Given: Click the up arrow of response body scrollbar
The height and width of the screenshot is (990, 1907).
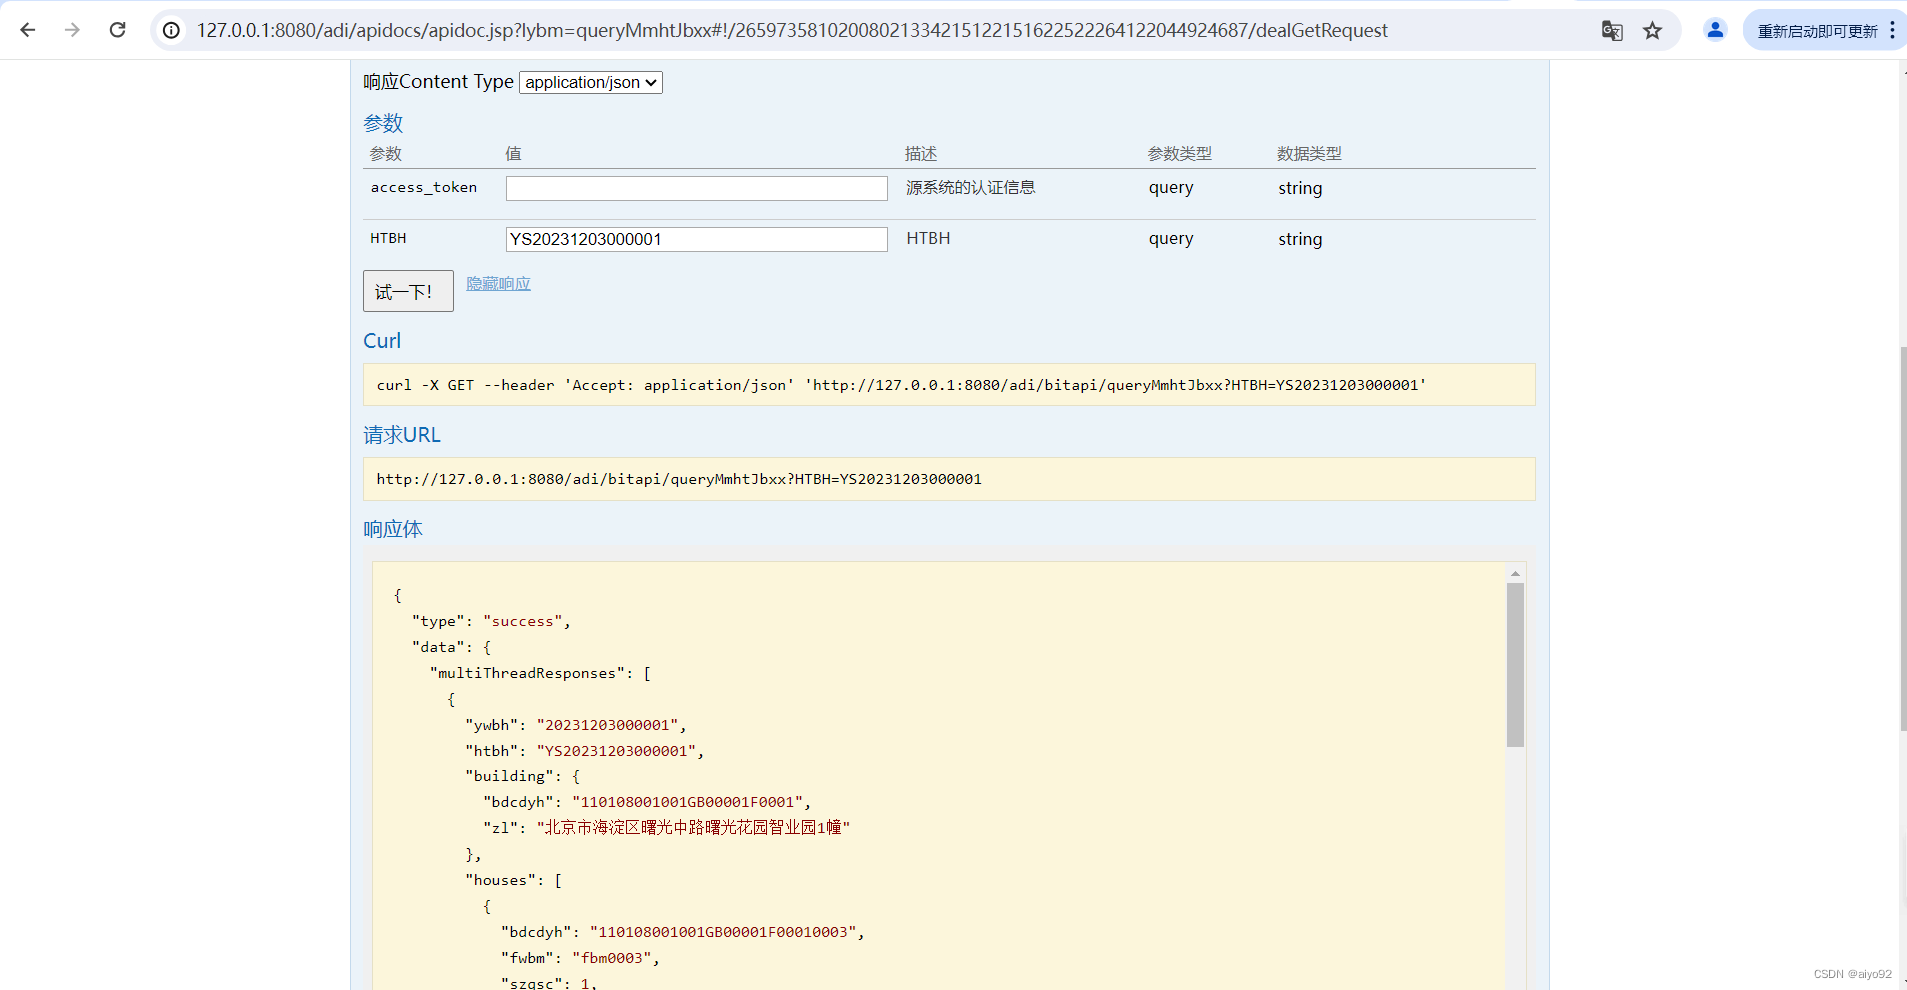Looking at the screenshot, I should click(x=1515, y=573).
